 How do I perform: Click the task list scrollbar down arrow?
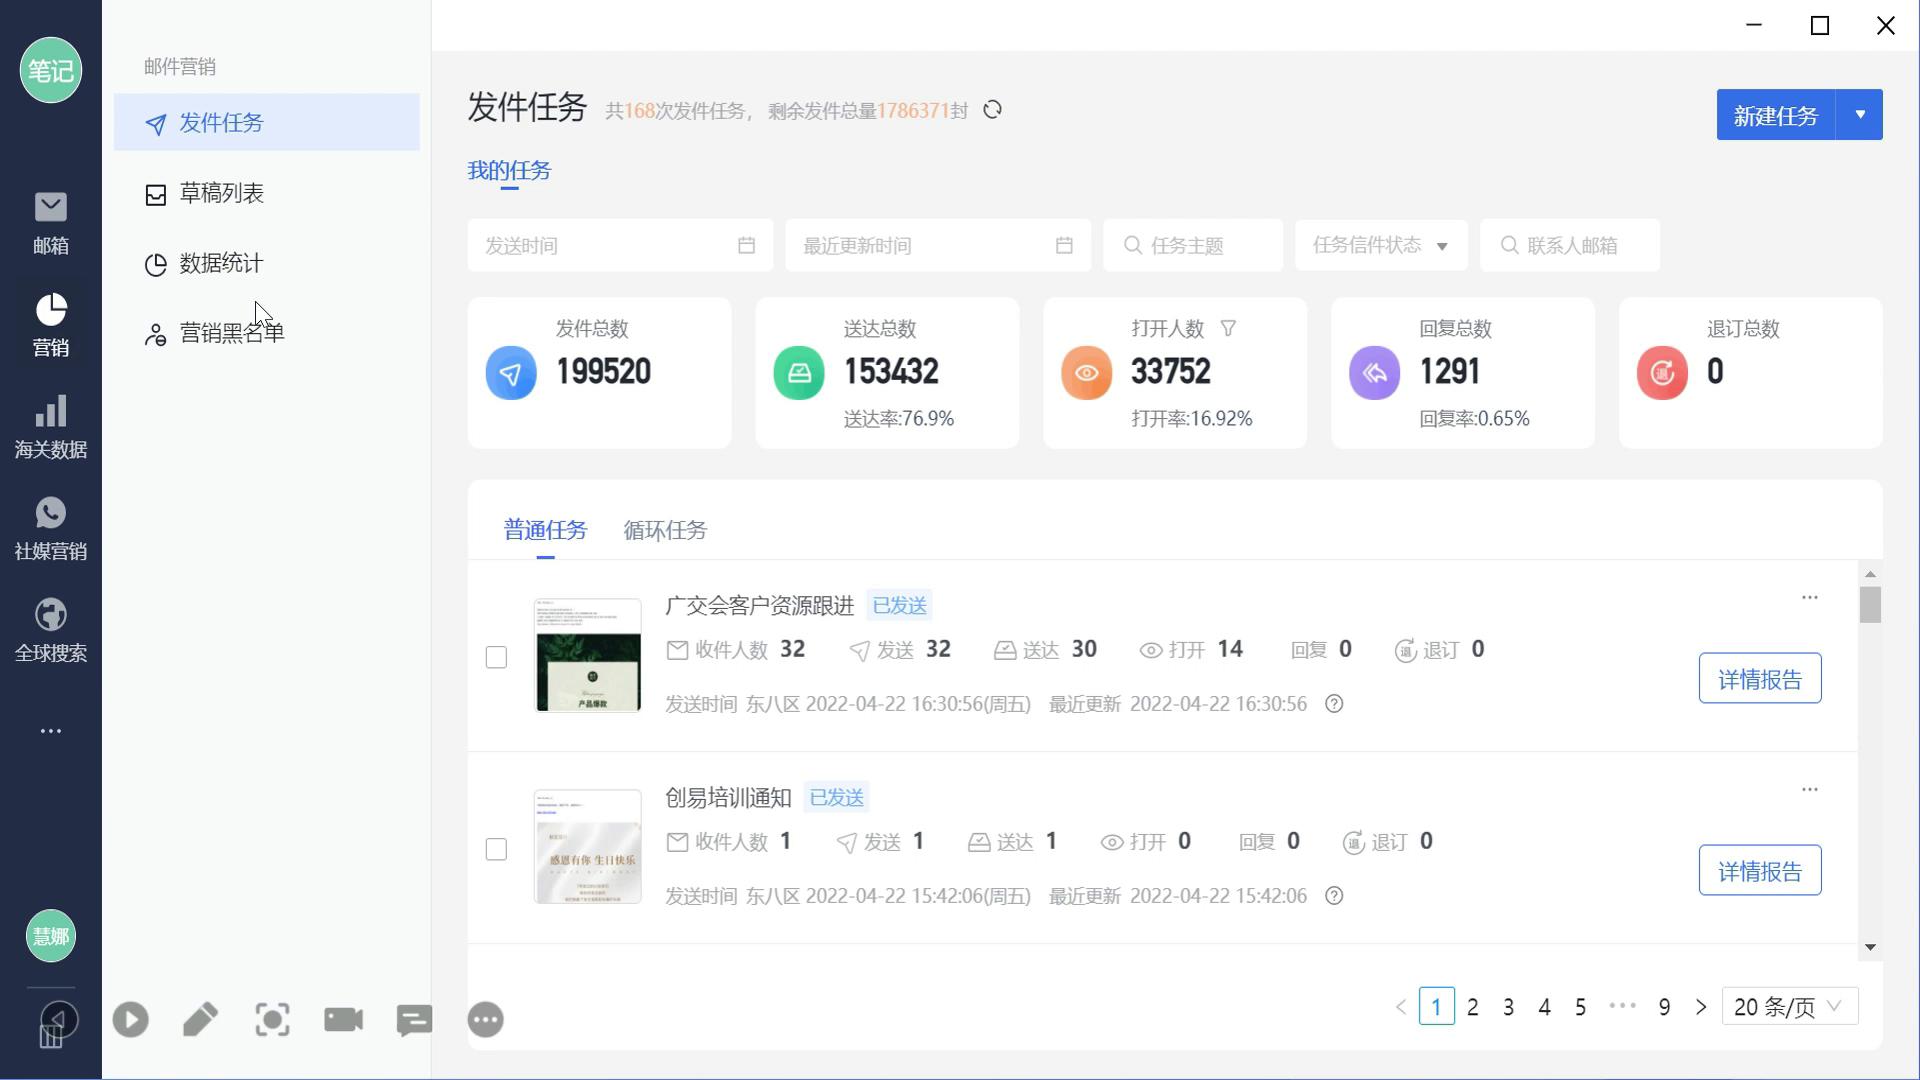point(1870,947)
